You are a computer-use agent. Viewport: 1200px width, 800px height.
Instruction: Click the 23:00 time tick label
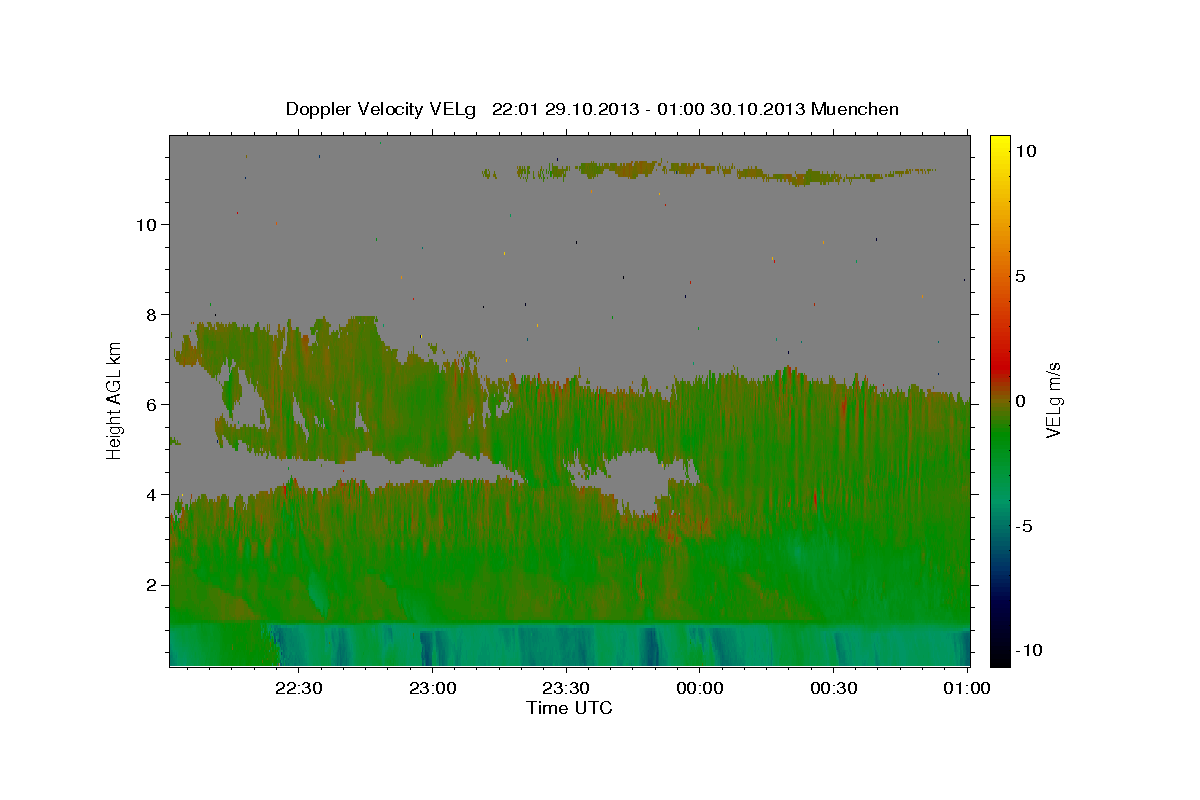(x=433, y=688)
